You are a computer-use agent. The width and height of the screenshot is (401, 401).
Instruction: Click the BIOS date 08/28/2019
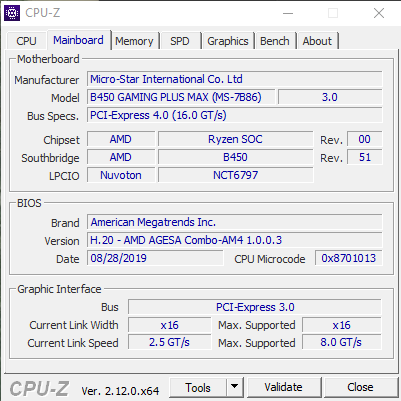pyautogui.click(x=155, y=258)
